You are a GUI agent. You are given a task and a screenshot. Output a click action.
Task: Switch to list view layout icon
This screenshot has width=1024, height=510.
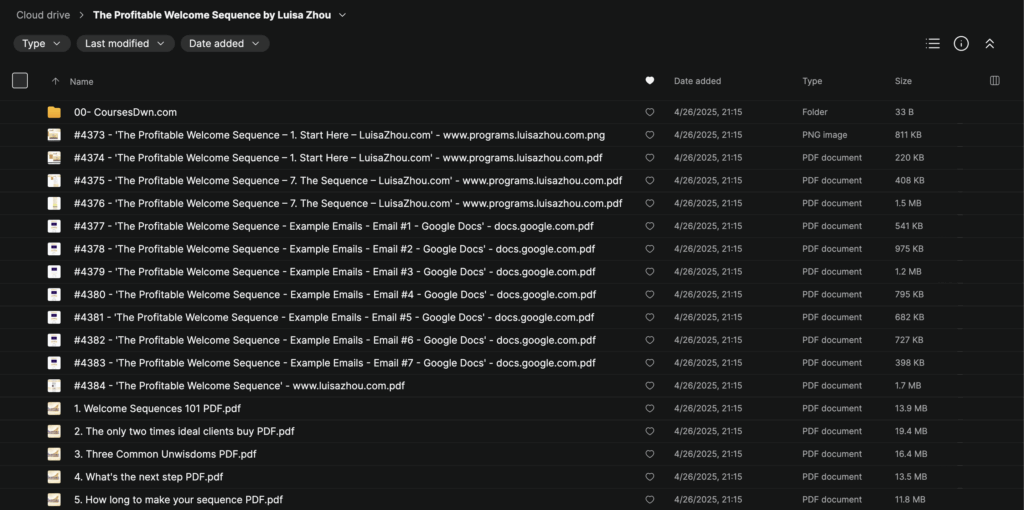tap(932, 43)
